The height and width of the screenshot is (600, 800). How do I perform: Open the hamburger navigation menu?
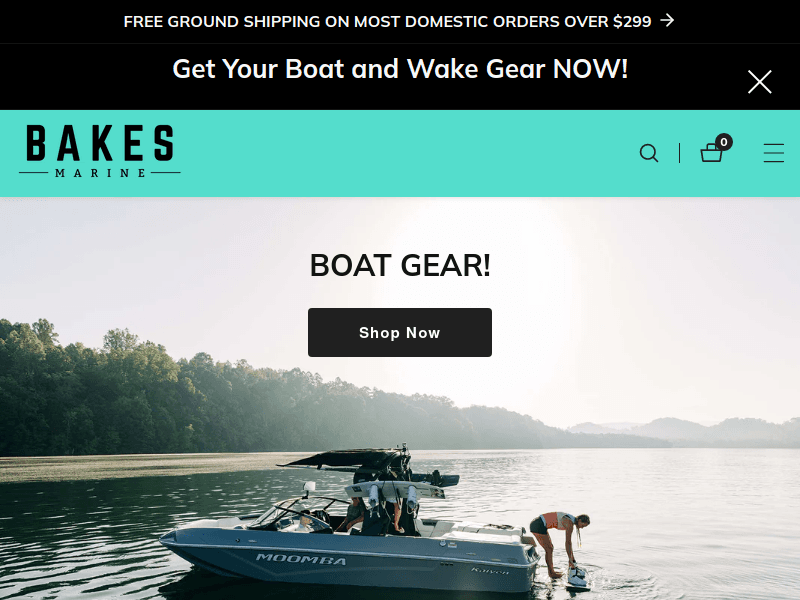click(x=773, y=153)
